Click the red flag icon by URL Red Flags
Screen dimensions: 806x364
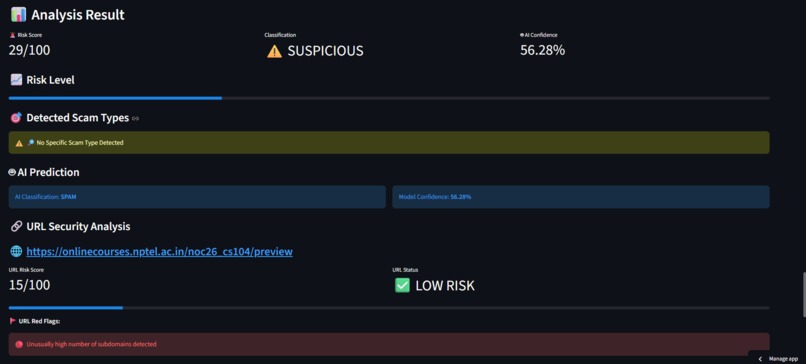[13, 321]
